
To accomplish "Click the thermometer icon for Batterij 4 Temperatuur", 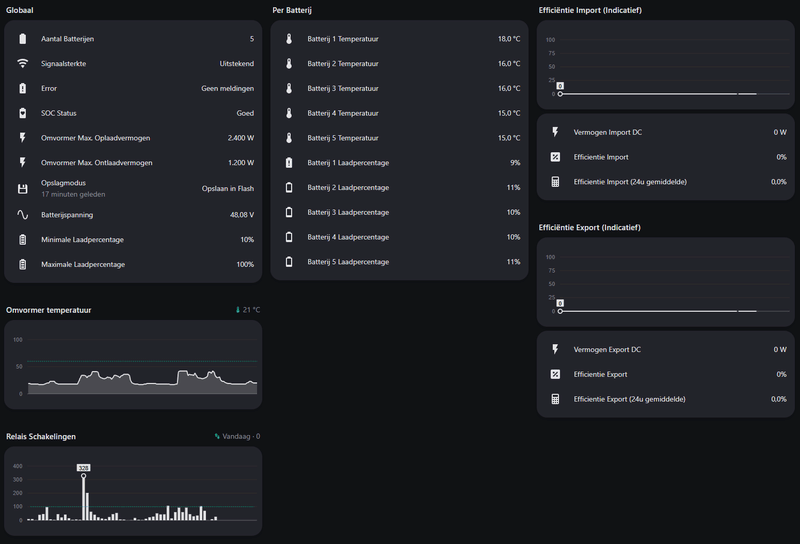I will [x=289, y=113].
